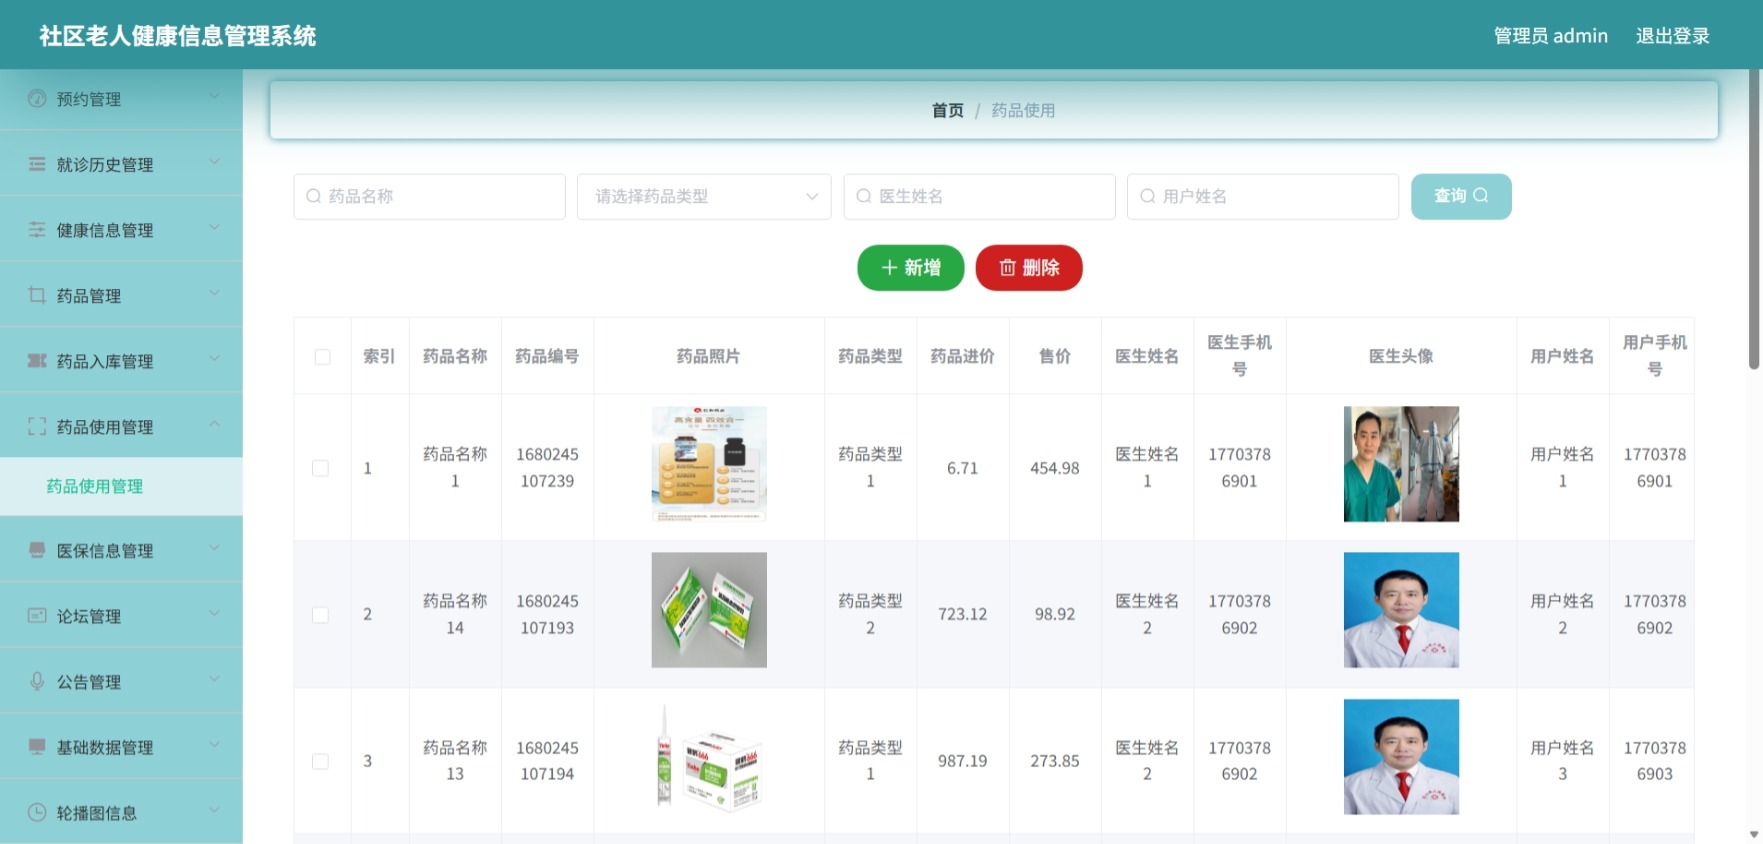The width and height of the screenshot is (1763, 844).
Task: Expand 论坛管理 menu chevron
Action: click(214, 613)
